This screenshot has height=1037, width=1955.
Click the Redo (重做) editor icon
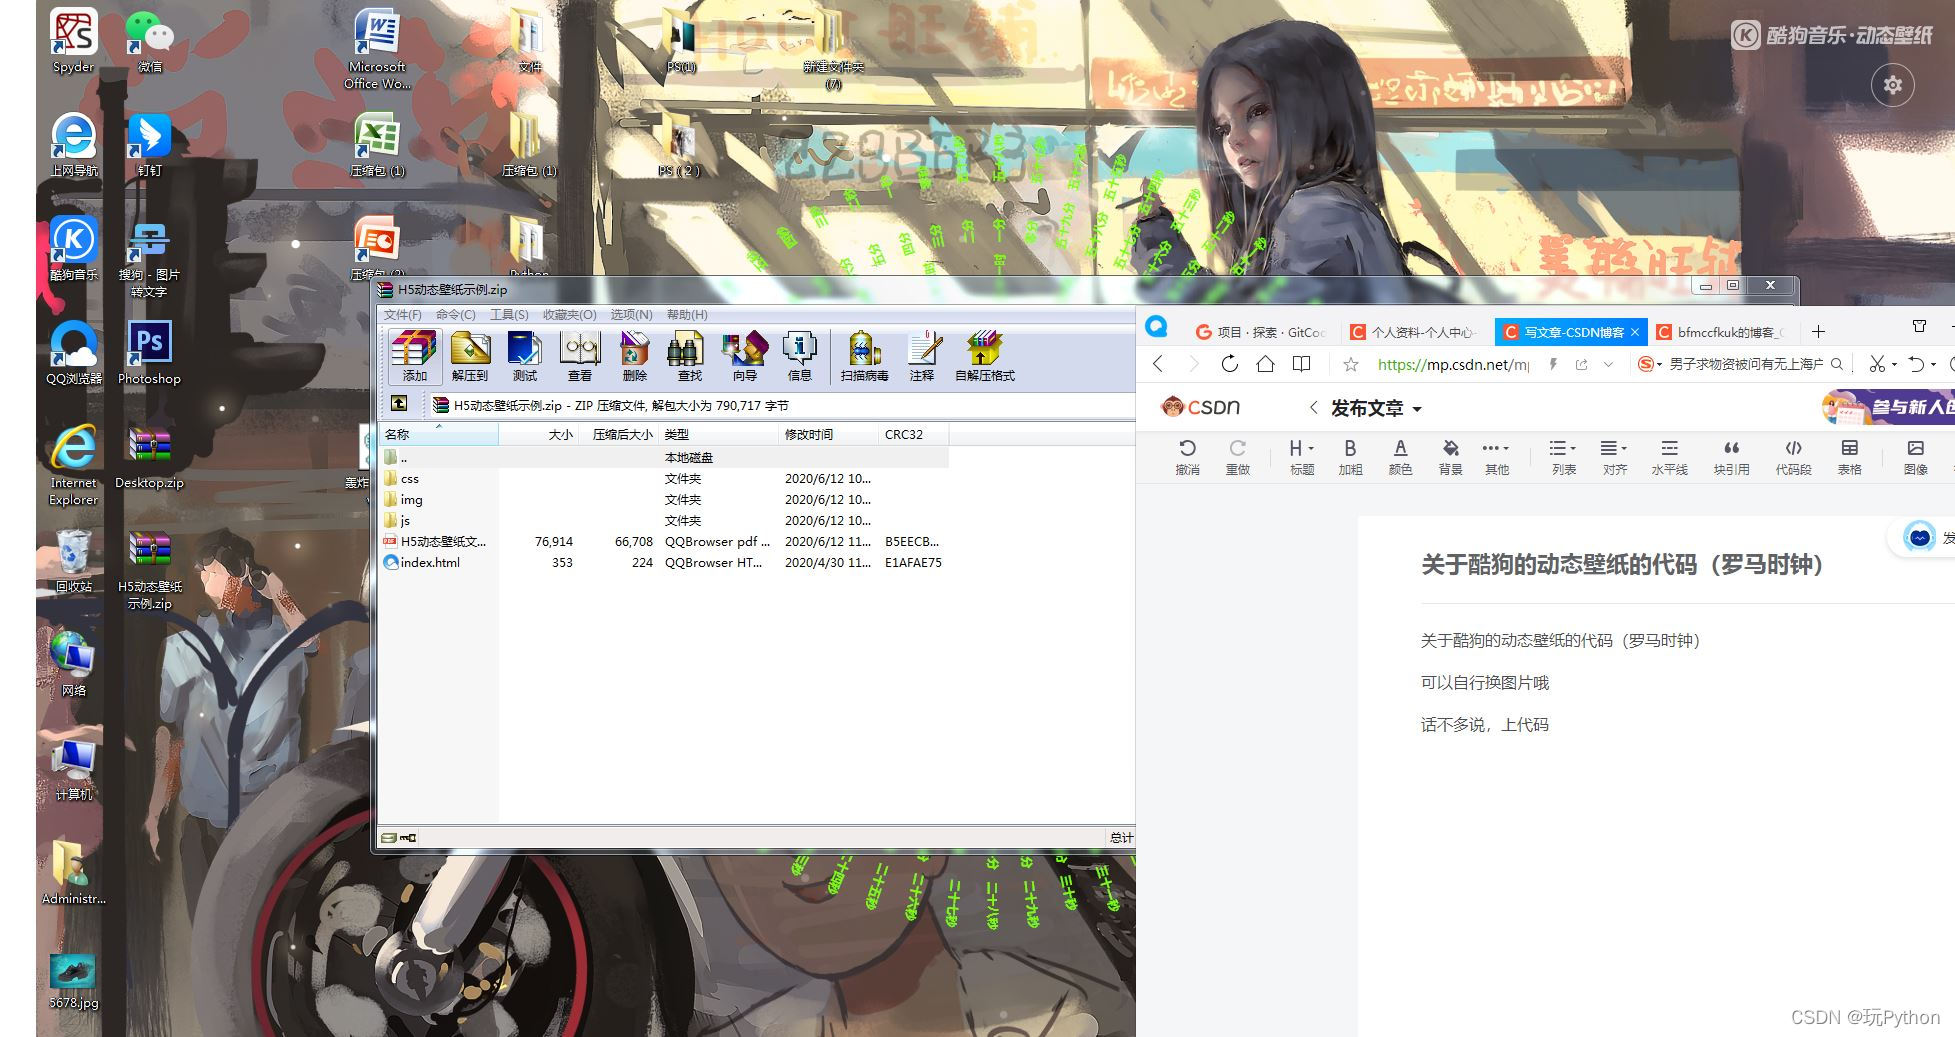pyautogui.click(x=1237, y=457)
